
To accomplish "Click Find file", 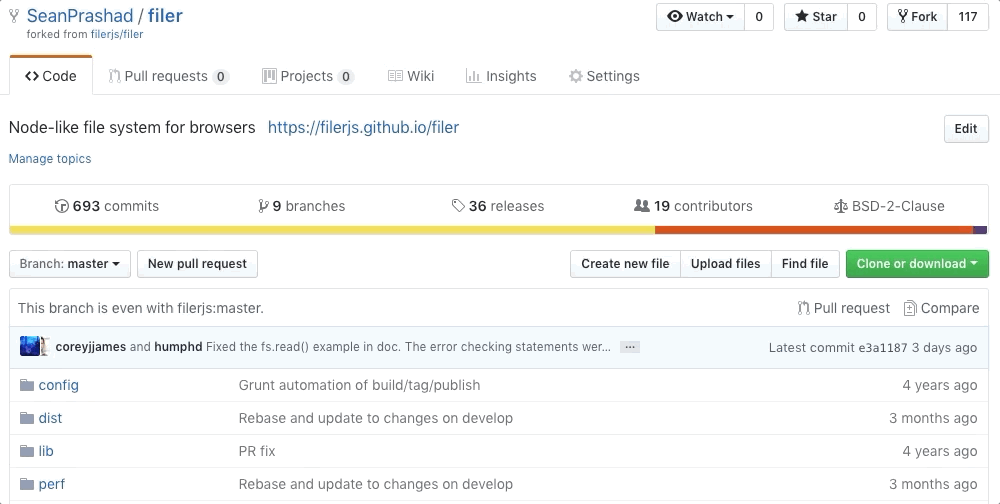I will click(805, 264).
